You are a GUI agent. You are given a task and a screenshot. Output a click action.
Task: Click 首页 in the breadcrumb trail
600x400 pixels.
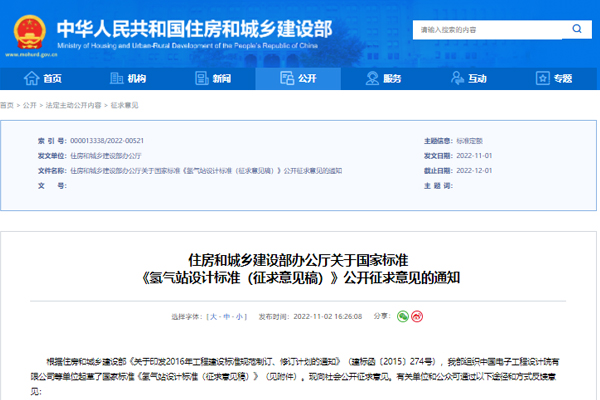click(x=7, y=105)
